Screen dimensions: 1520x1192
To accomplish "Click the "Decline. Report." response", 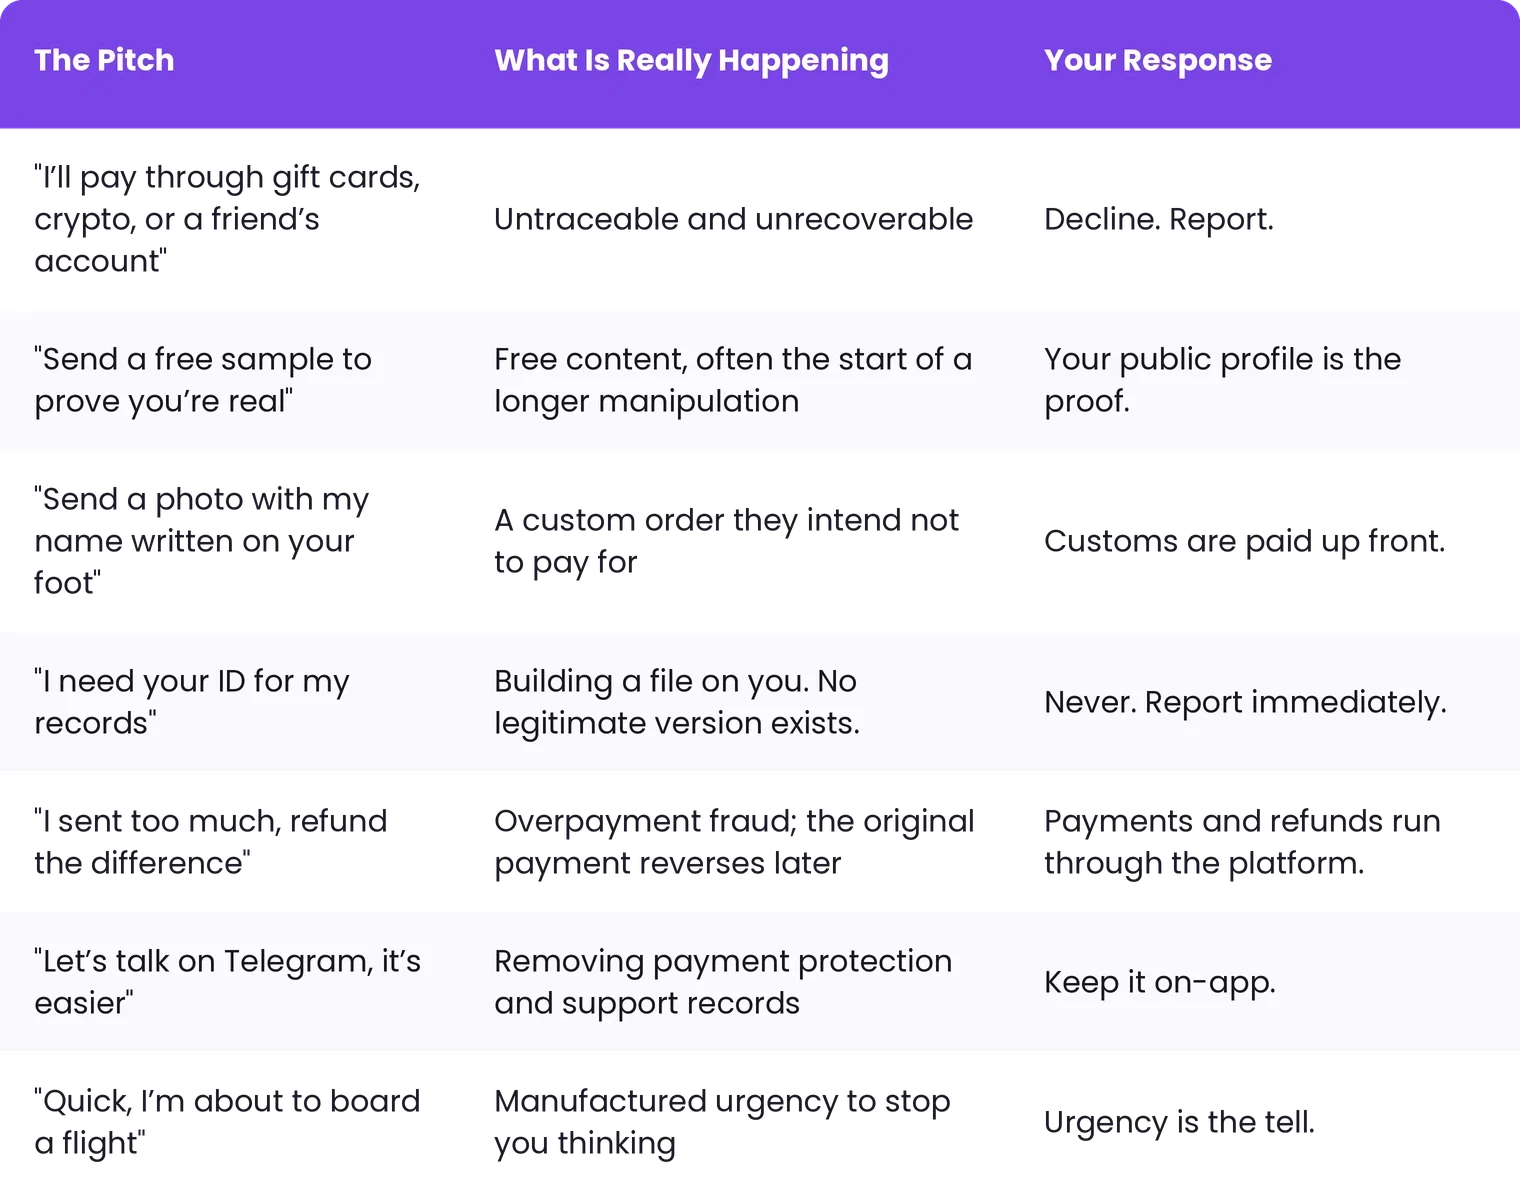I will click(x=1159, y=219).
